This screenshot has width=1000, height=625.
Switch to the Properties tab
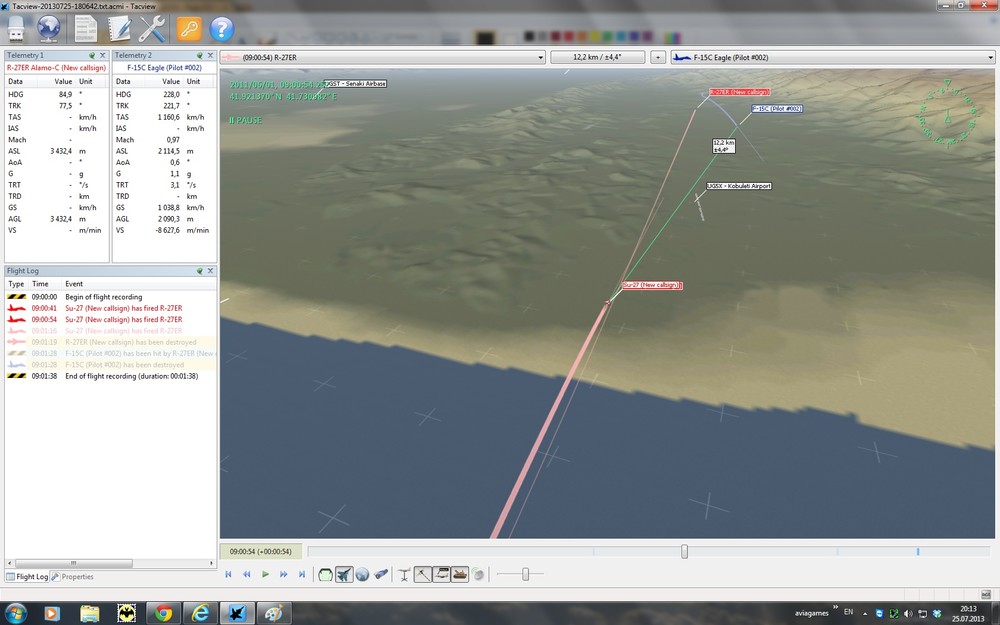pos(72,577)
